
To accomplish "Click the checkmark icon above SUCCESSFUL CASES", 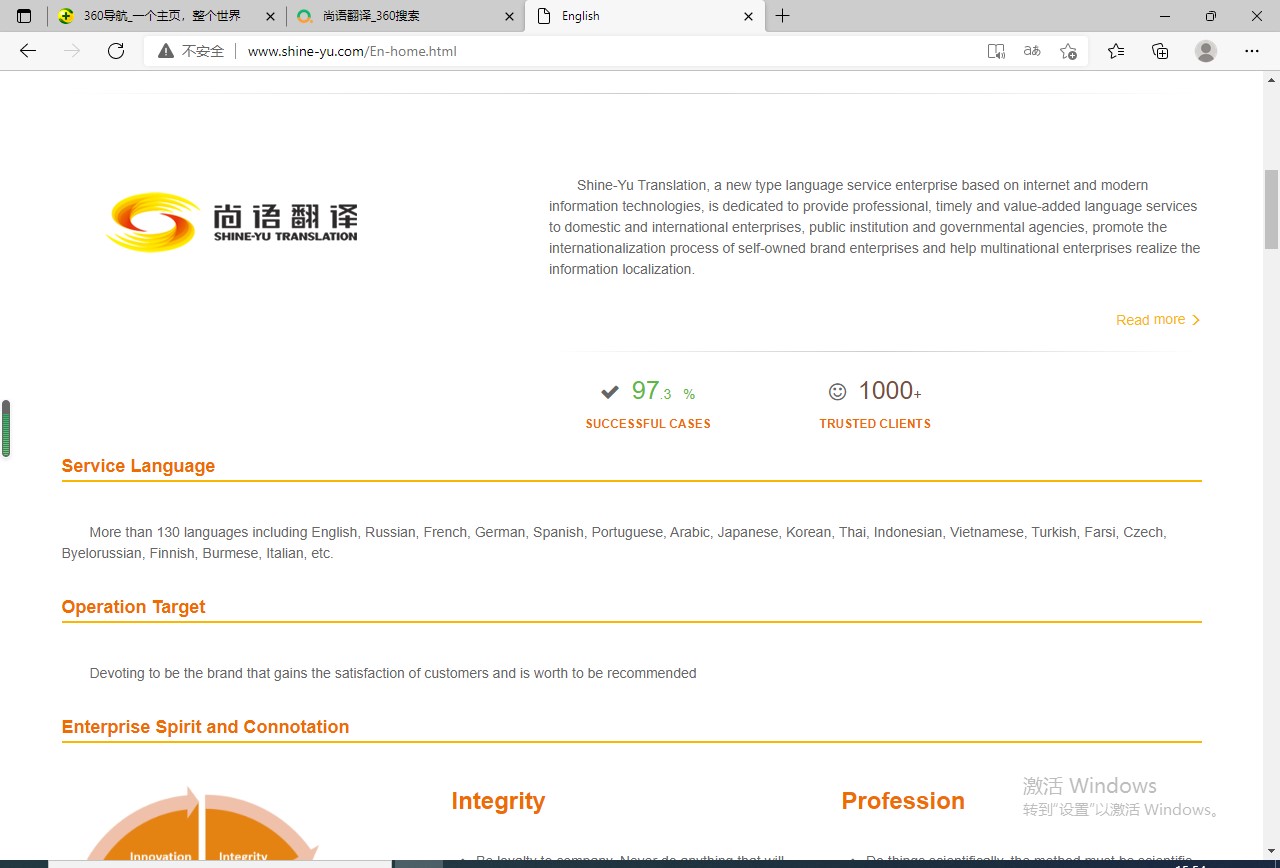I will click(610, 392).
